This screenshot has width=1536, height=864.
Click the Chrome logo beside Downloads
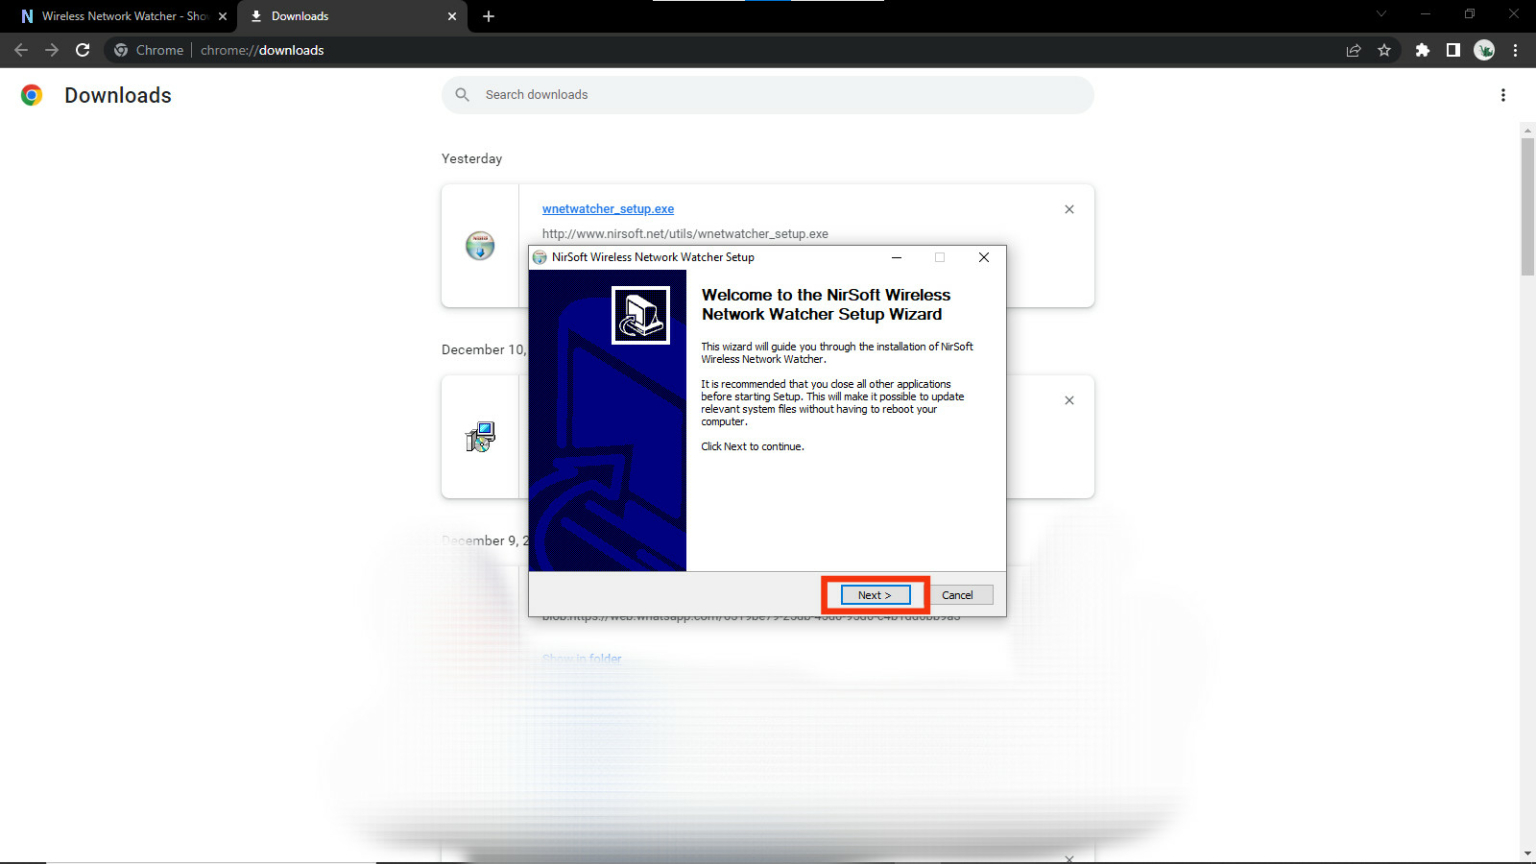(31, 95)
